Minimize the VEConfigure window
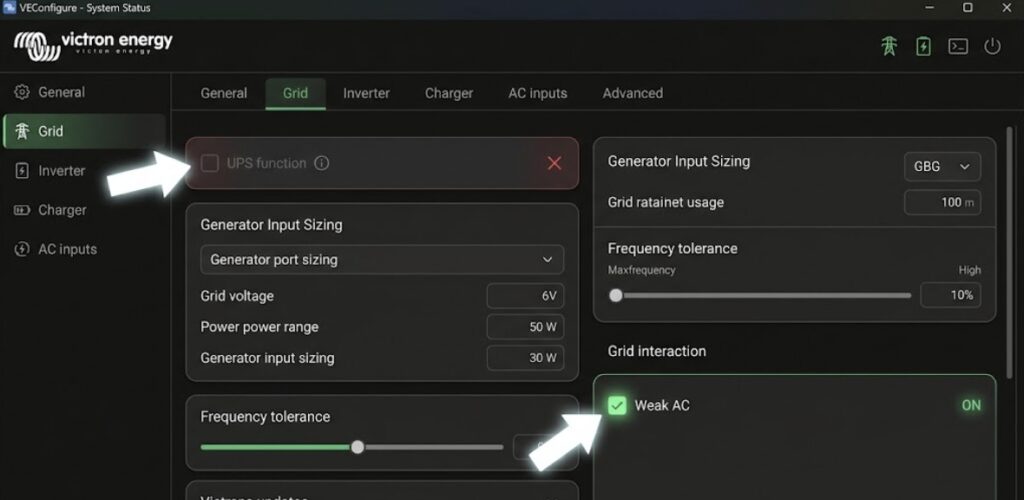This screenshot has height=500, width=1024. click(x=930, y=8)
